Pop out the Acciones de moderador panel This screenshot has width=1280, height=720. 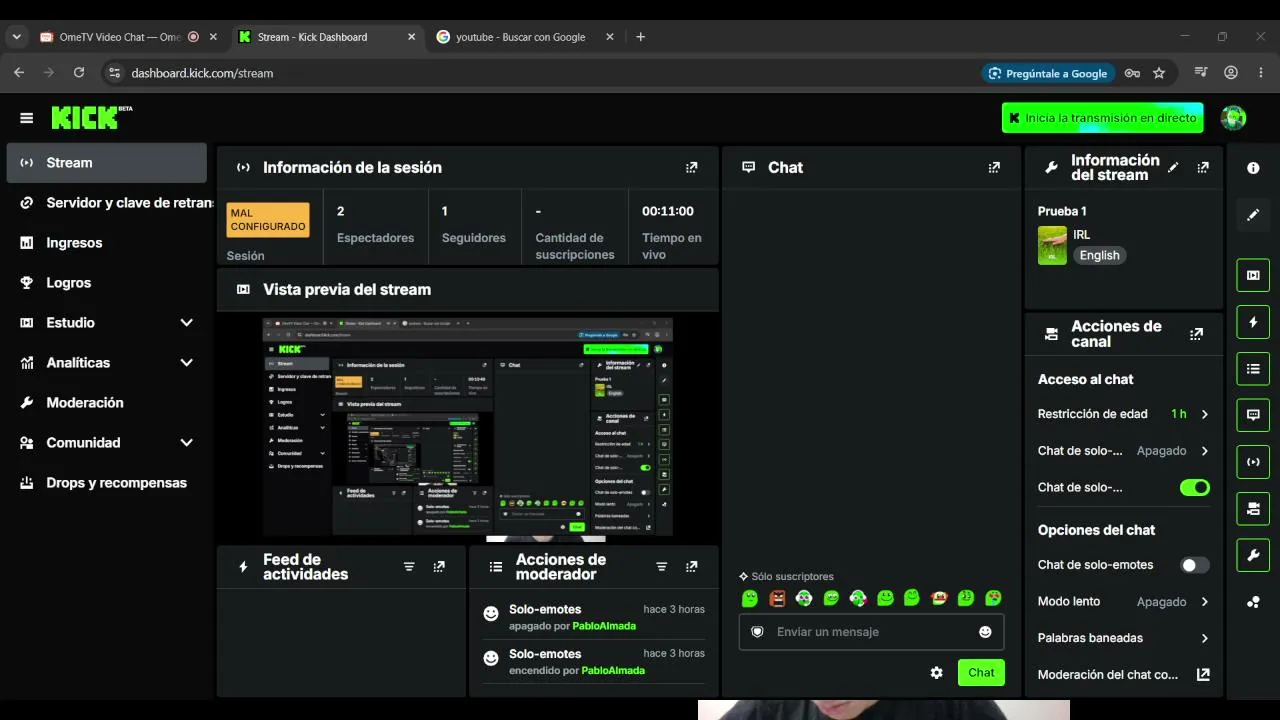pos(691,567)
